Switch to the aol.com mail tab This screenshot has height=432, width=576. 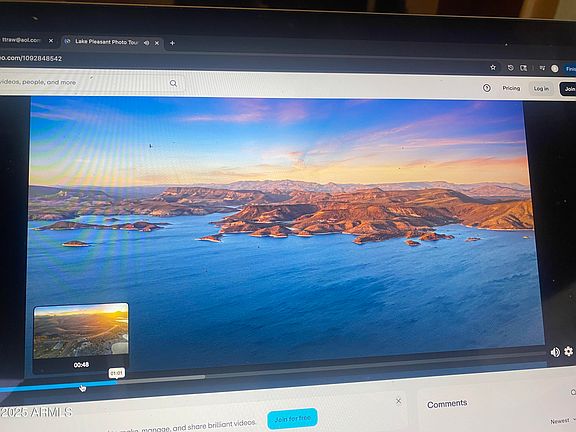pos(23,40)
